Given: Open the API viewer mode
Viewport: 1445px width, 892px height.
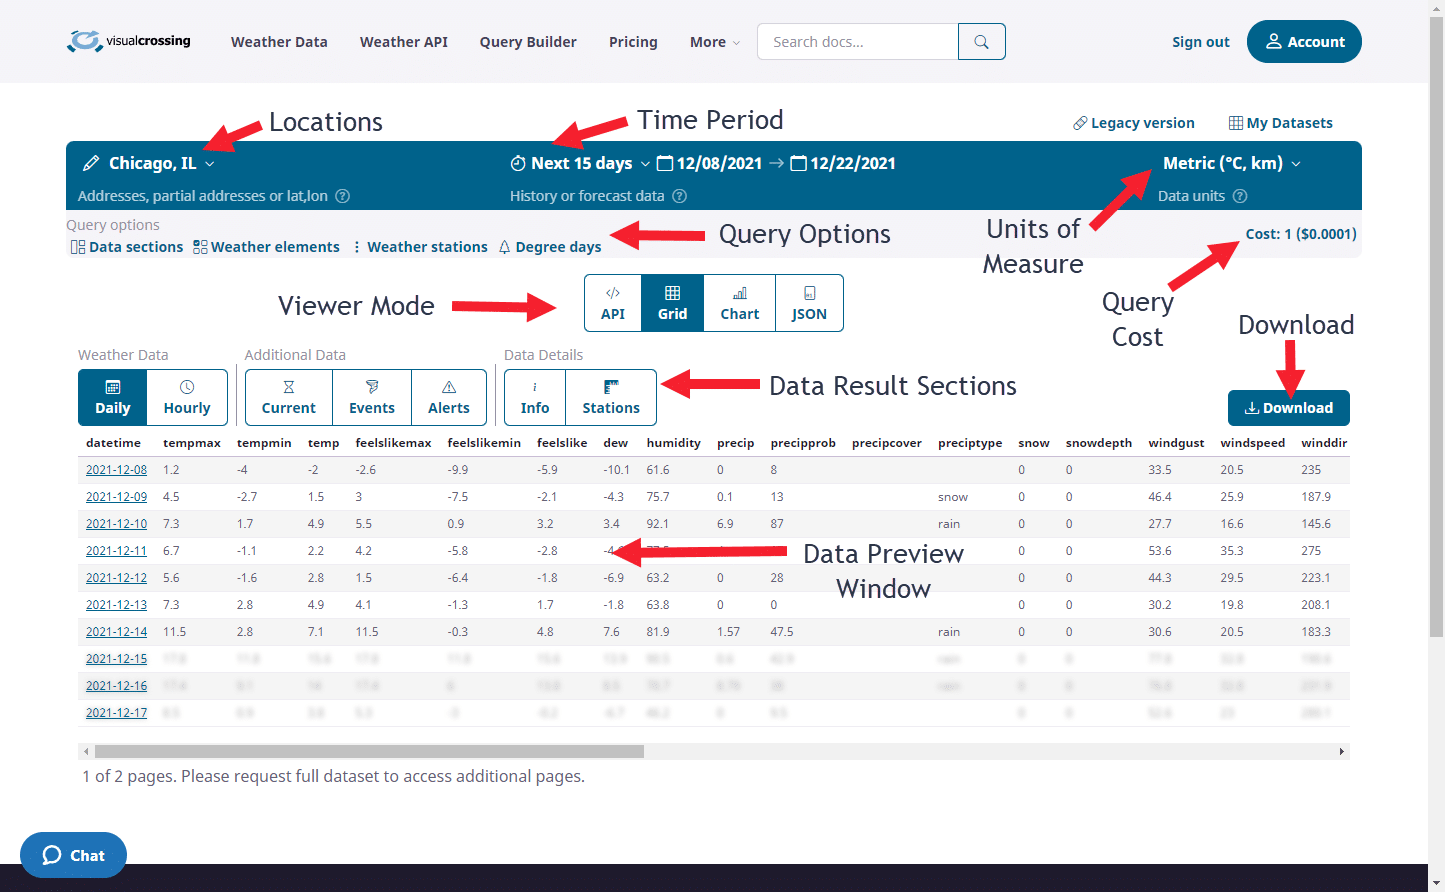Looking at the screenshot, I should click(612, 303).
